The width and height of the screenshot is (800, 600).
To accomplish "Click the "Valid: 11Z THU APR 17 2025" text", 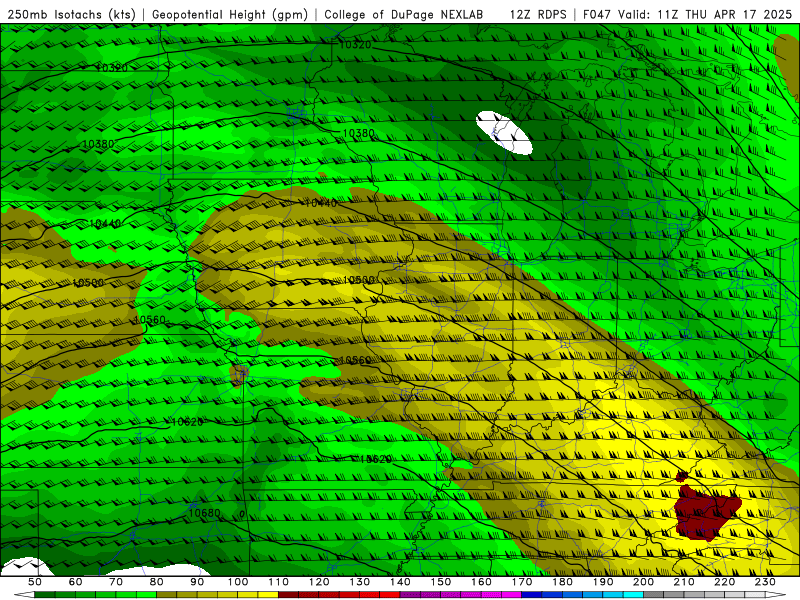I will 705,14.
